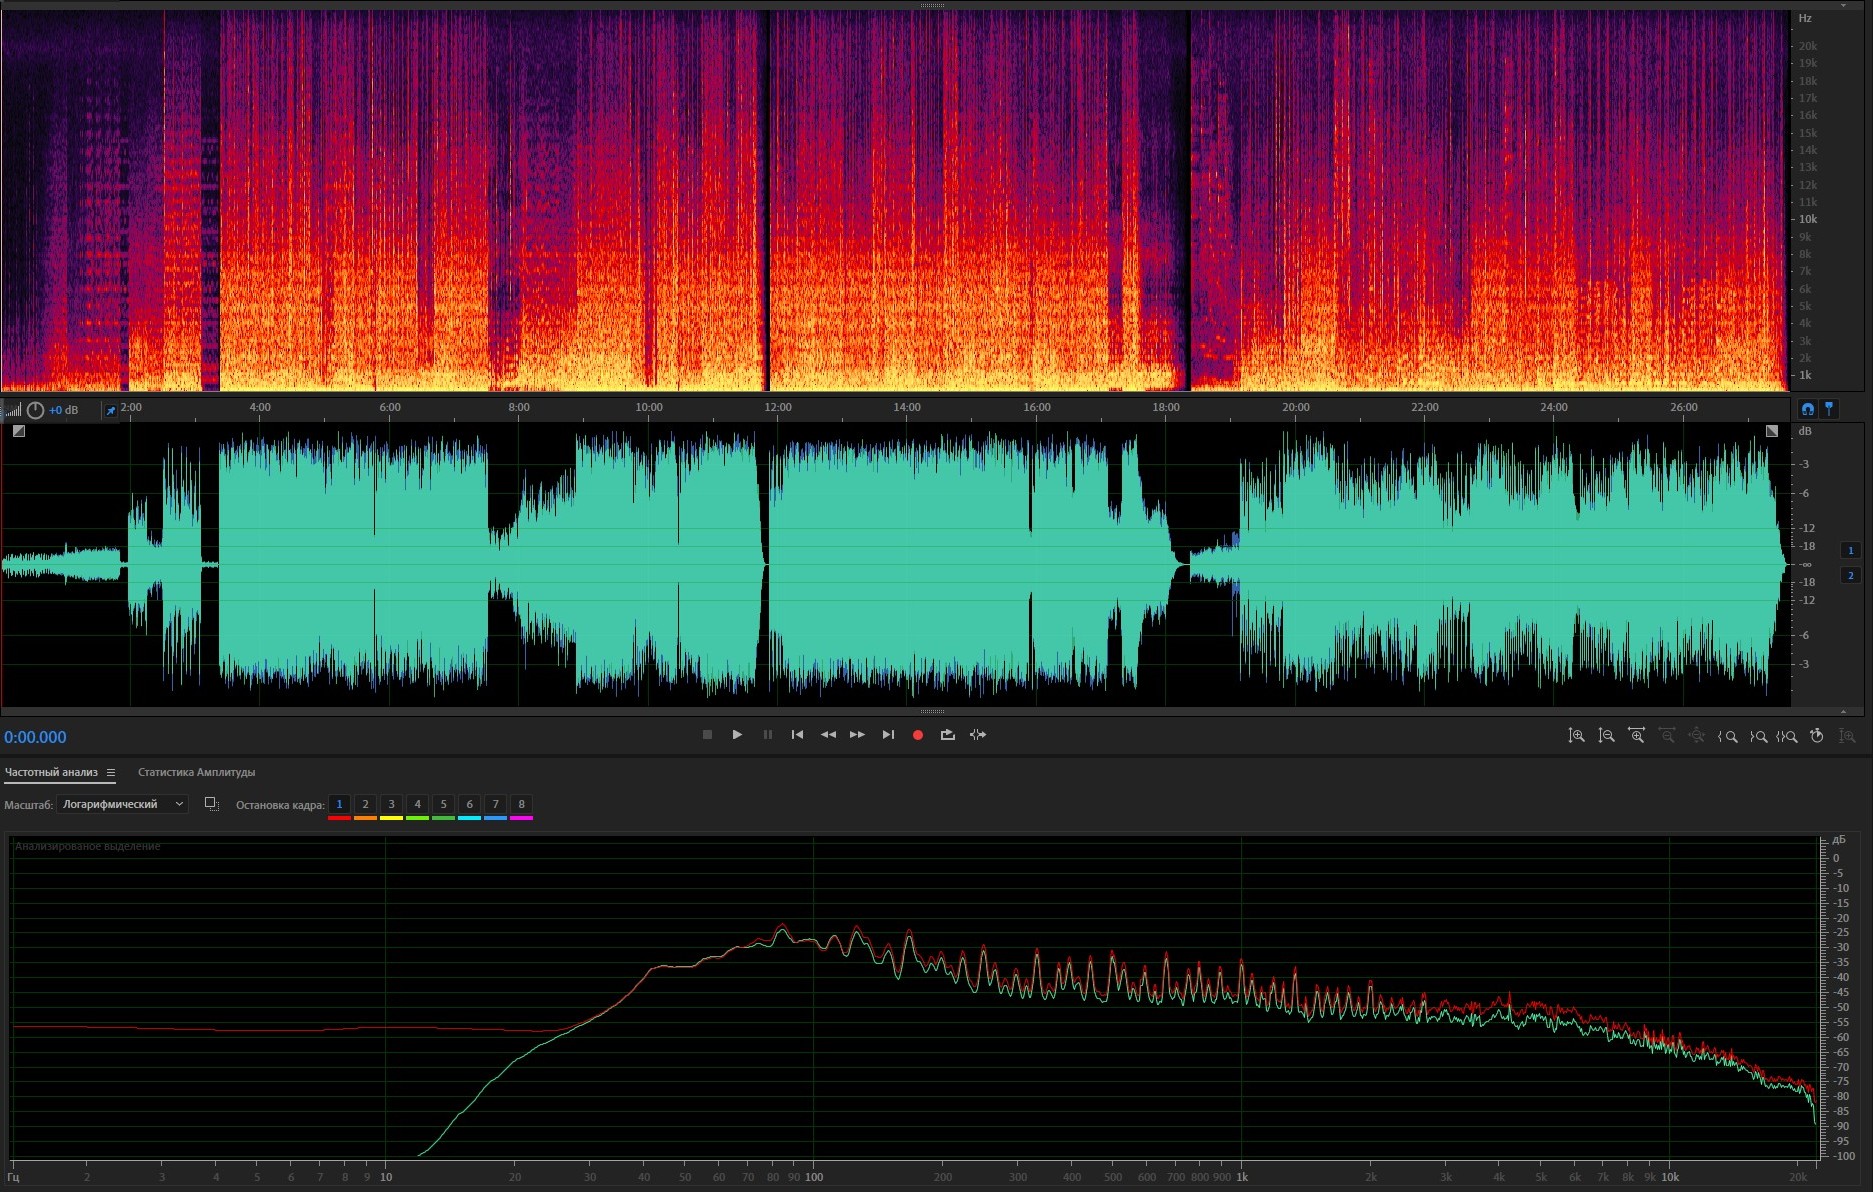Viewport: 1873px width, 1192px height.
Task: Toggle loop playback icon
Action: click(x=947, y=735)
